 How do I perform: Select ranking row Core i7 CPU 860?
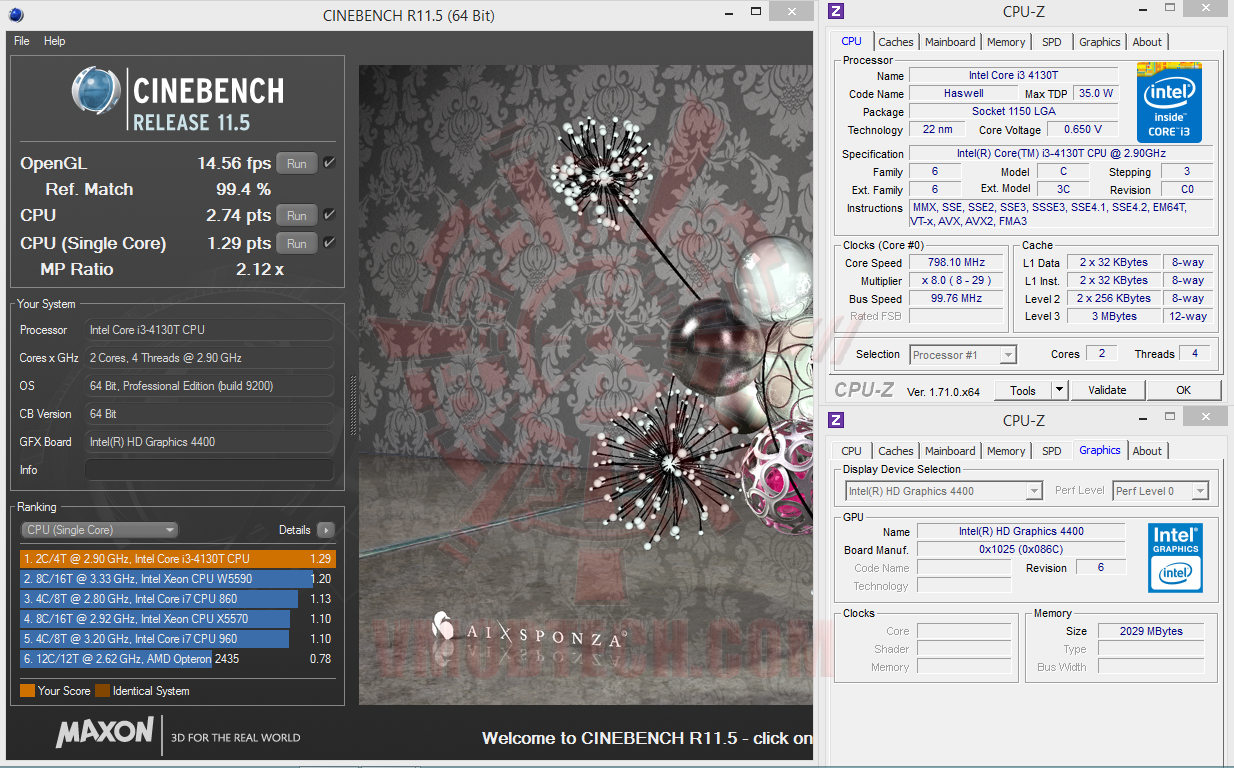(177, 599)
